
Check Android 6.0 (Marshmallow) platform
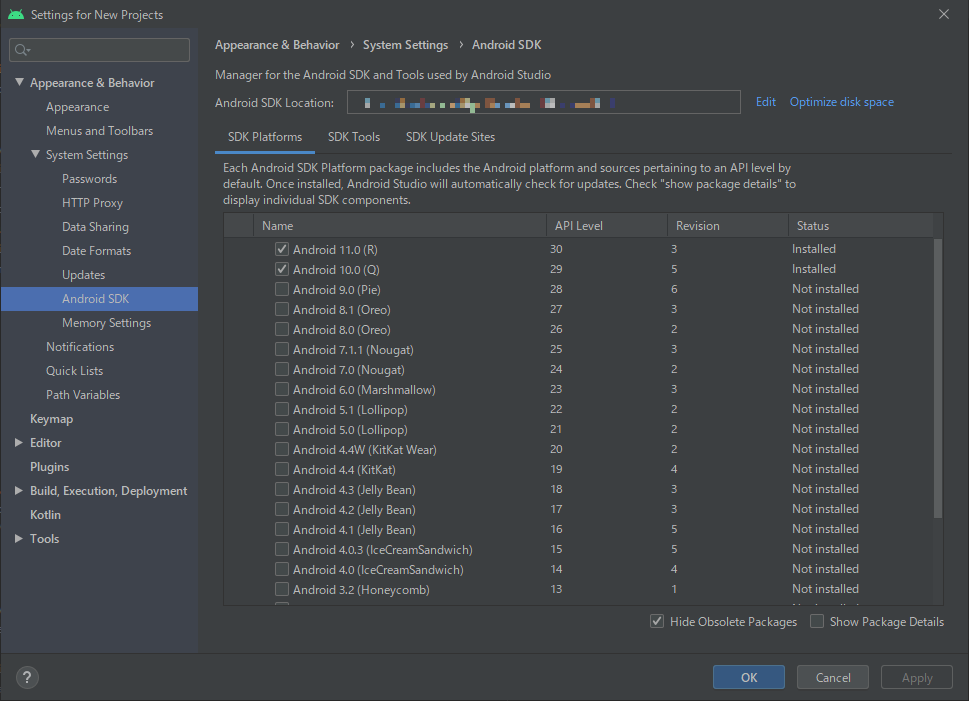(x=282, y=389)
